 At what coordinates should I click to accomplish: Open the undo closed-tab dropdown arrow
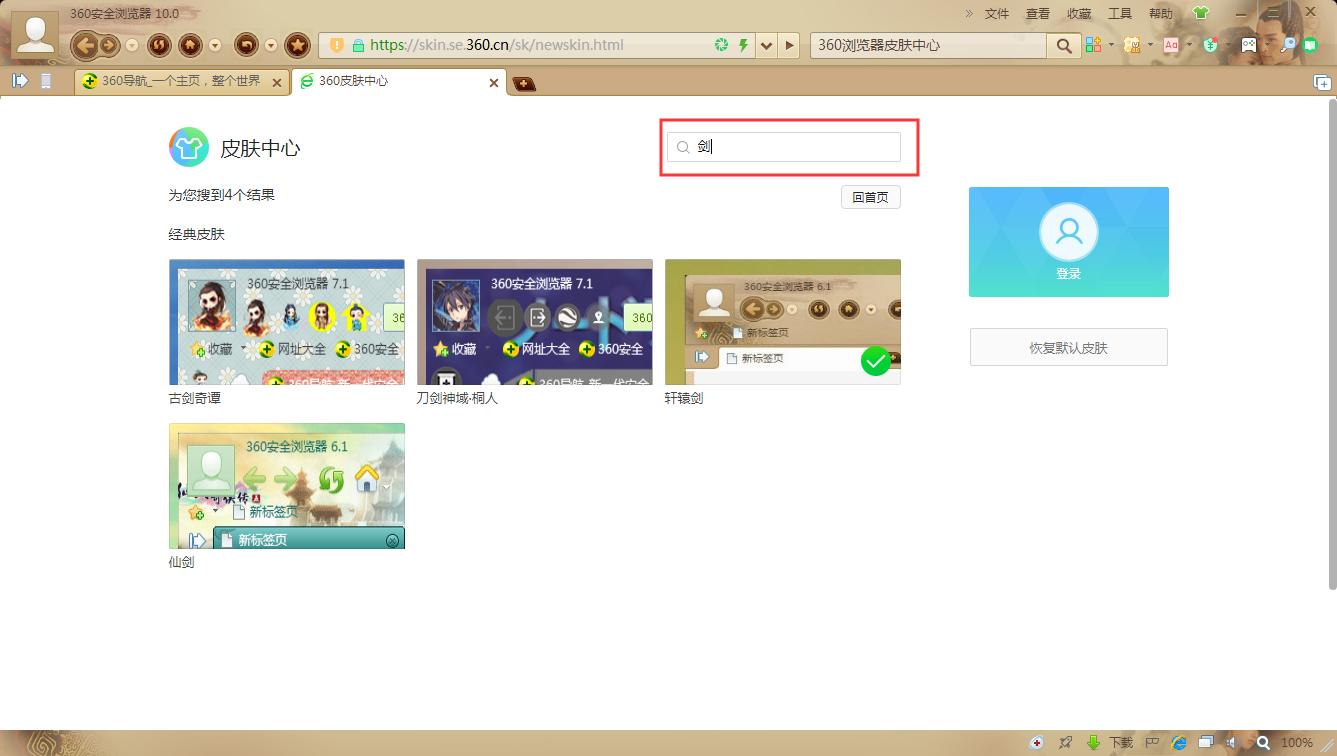[270, 45]
